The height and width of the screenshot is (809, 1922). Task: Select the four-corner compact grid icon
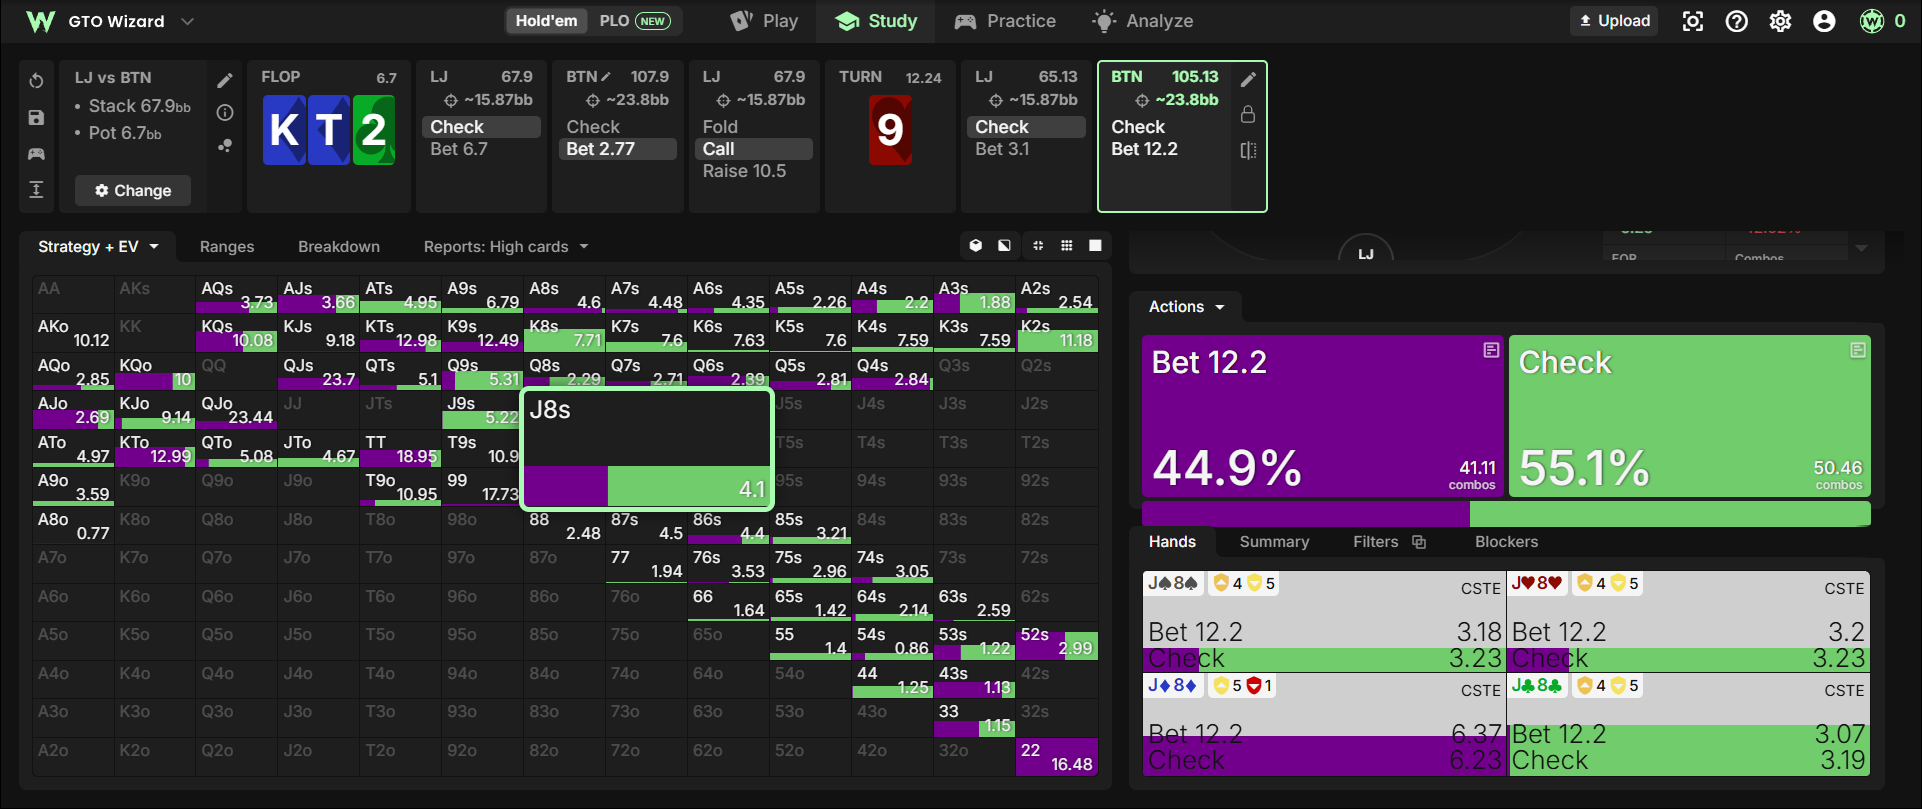[x=1038, y=246]
